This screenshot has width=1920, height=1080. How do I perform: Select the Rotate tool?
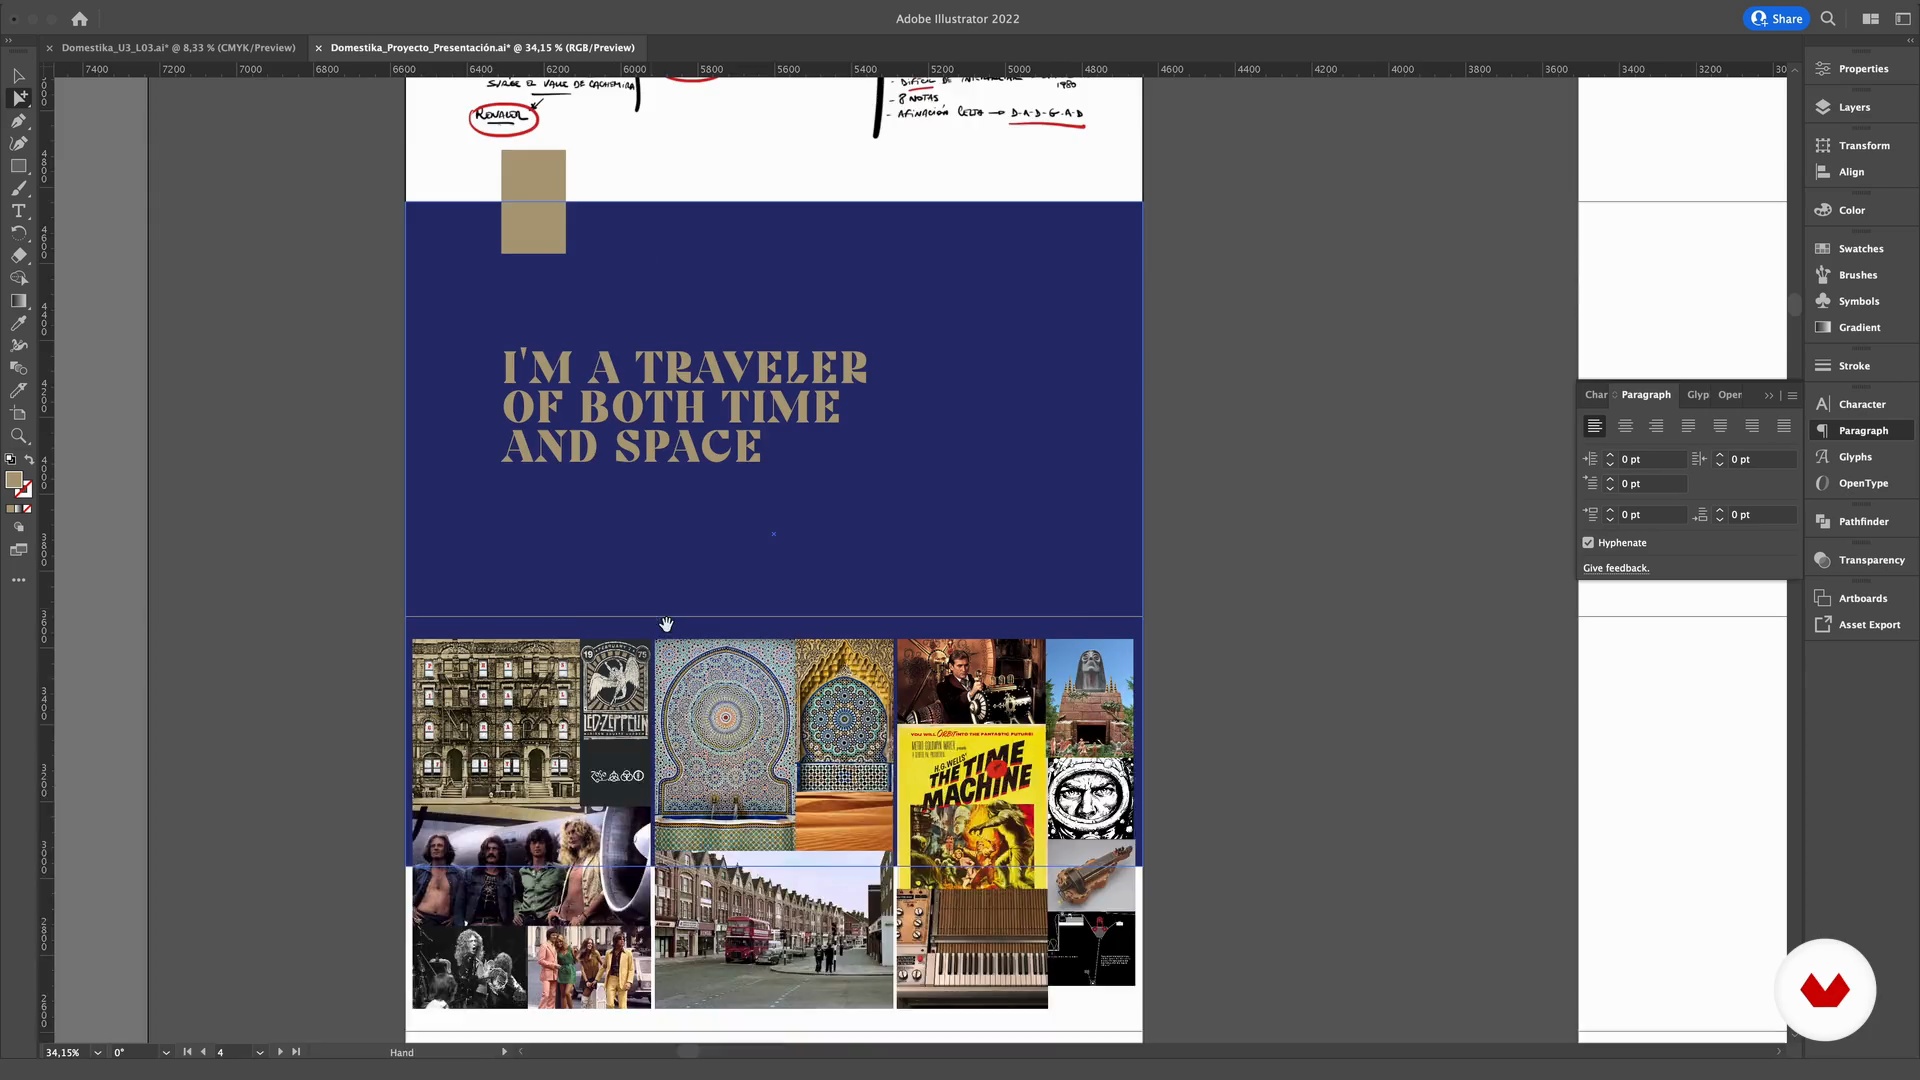[x=19, y=233]
